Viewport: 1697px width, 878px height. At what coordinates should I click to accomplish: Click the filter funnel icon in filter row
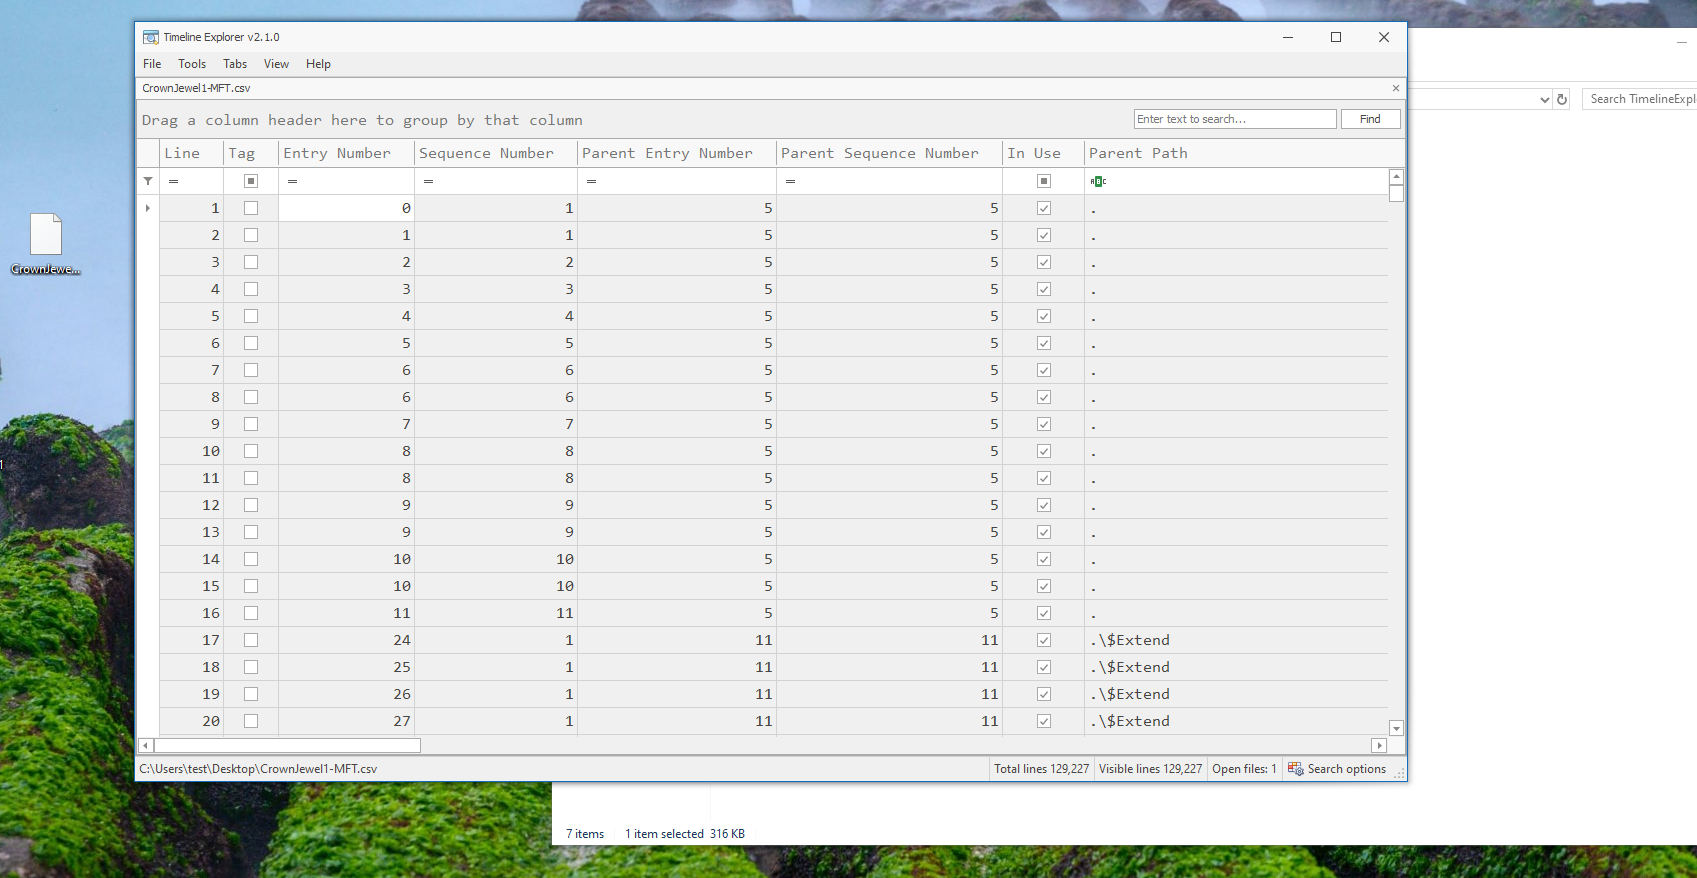click(148, 181)
